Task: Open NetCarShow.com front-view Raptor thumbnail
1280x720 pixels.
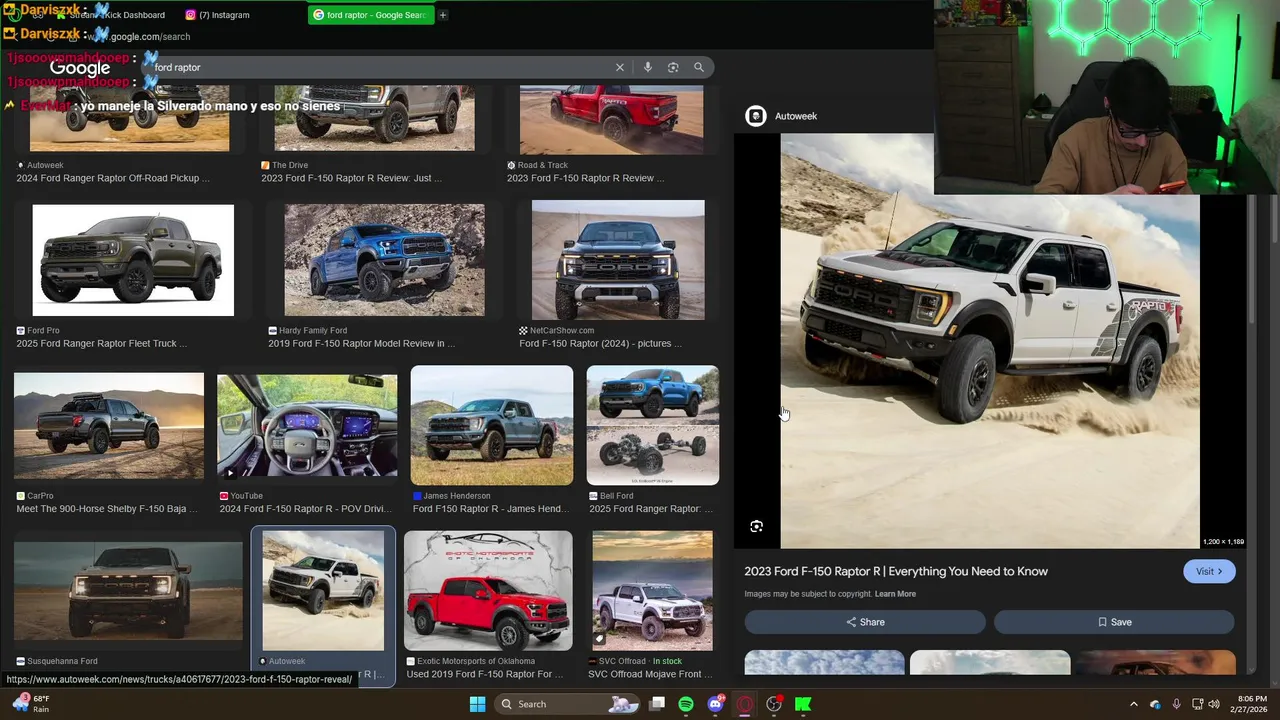Action: point(618,260)
